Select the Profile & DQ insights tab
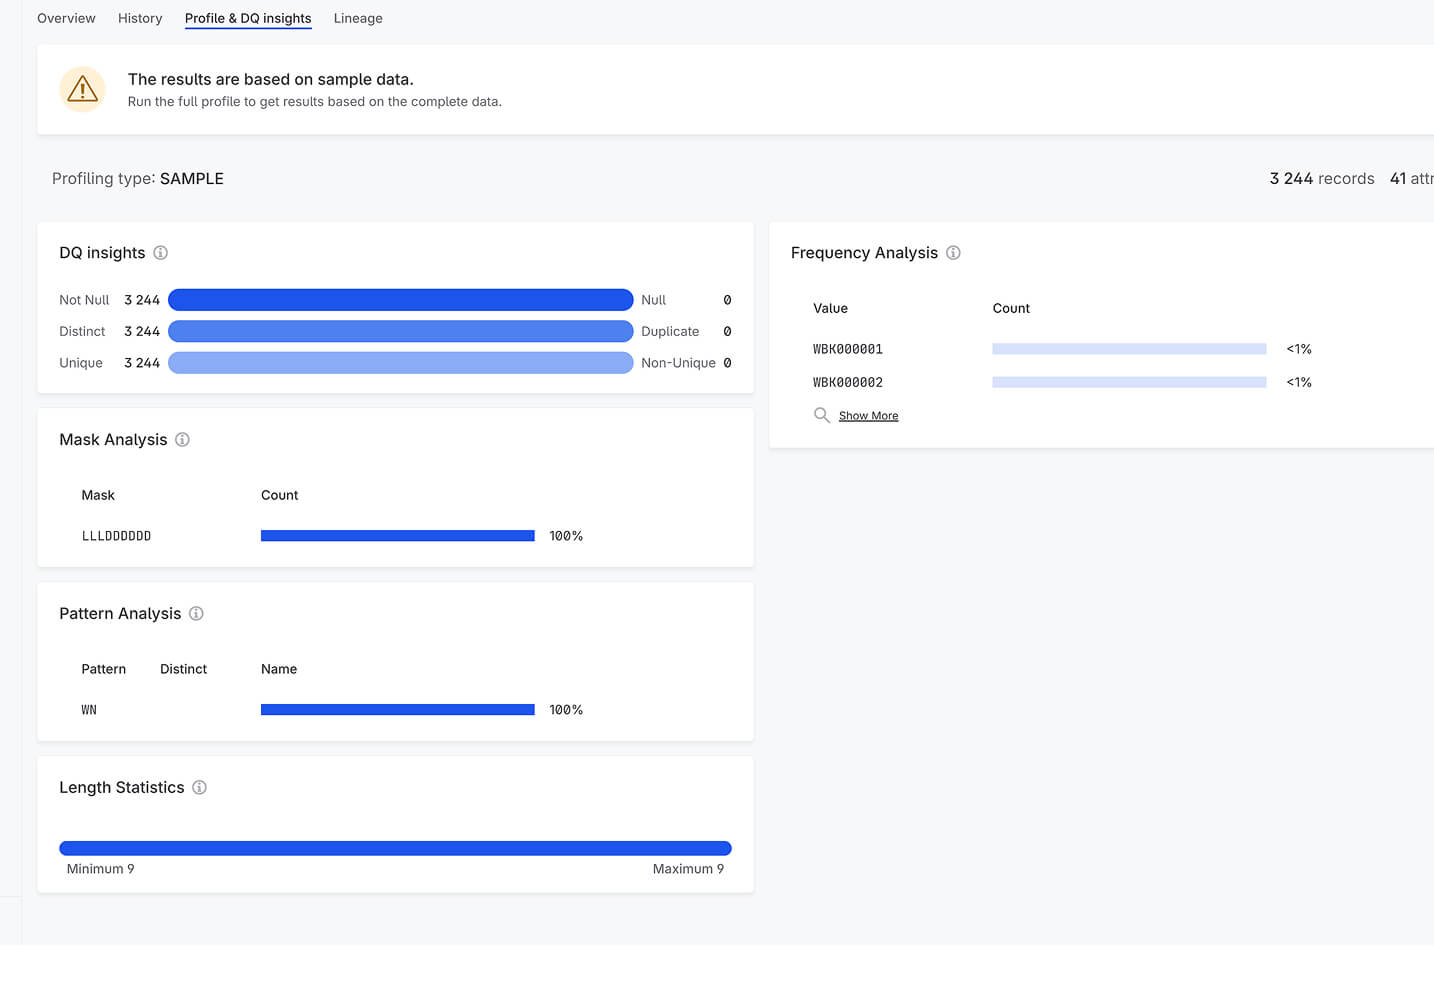Viewport: 1434px width, 999px height. pyautogui.click(x=248, y=18)
